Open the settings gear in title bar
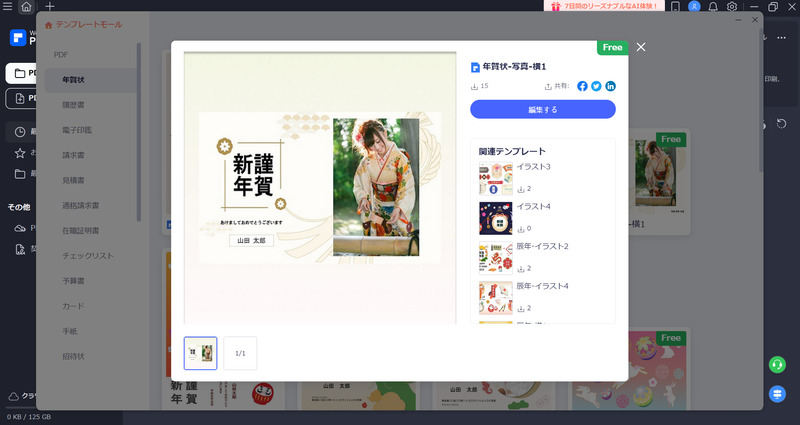Screen dimensions: 800x425 pyautogui.click(x=732, y=7)
